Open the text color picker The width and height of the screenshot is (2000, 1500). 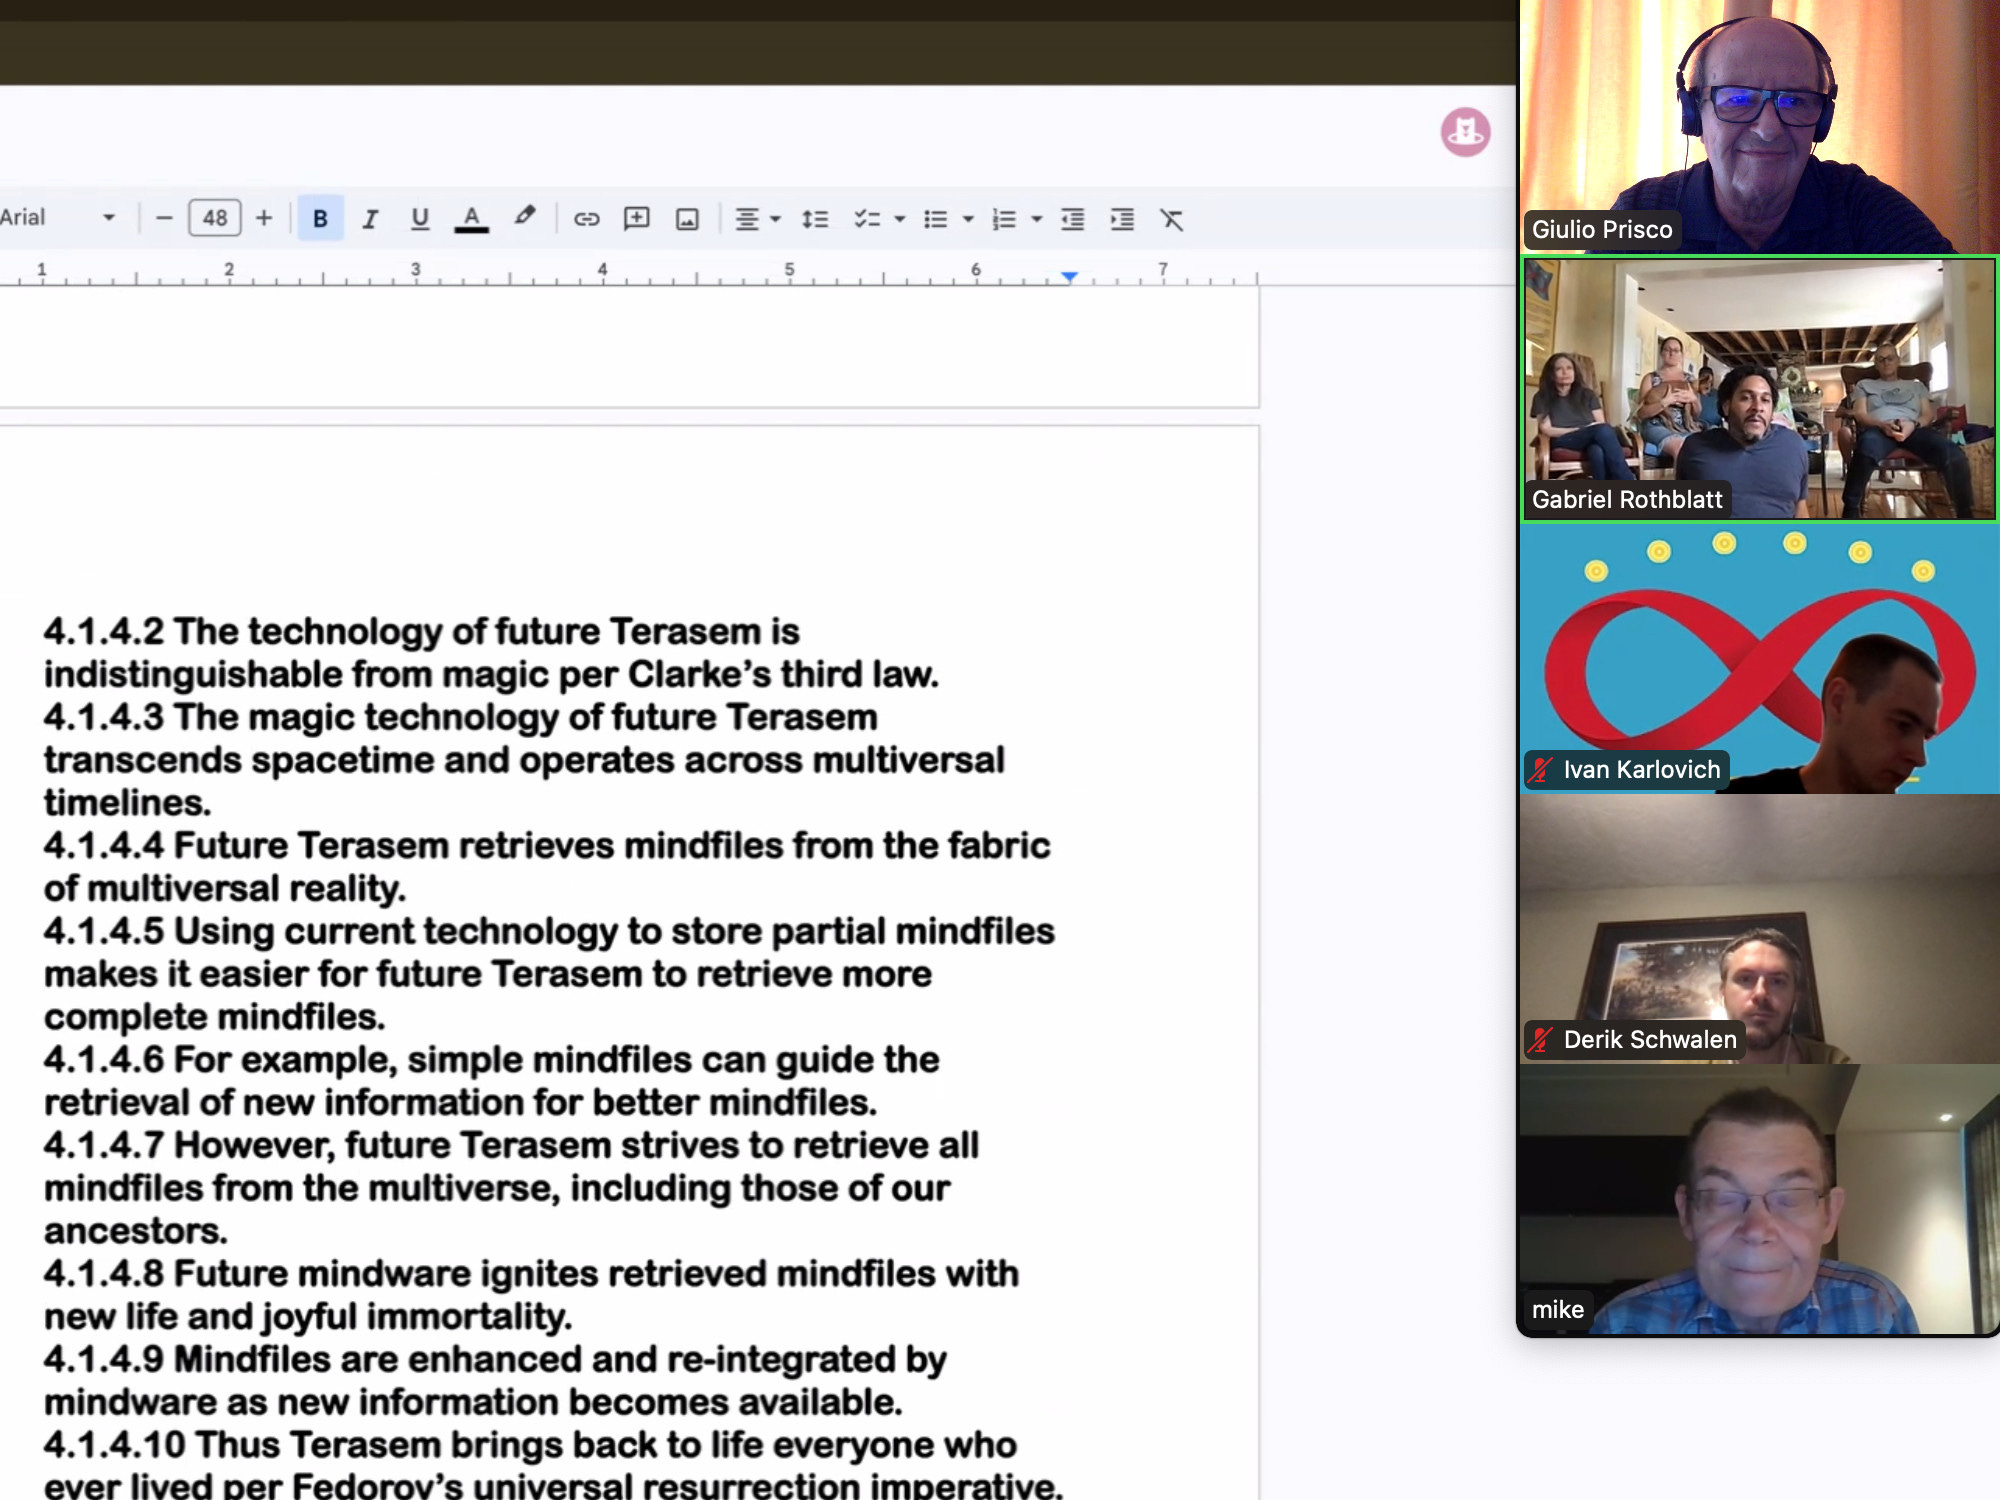tap(471, 218)
